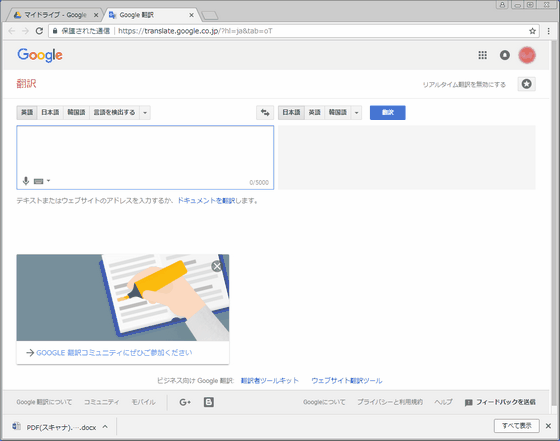Click the browser forward arrow

click(x=25, y=31)
